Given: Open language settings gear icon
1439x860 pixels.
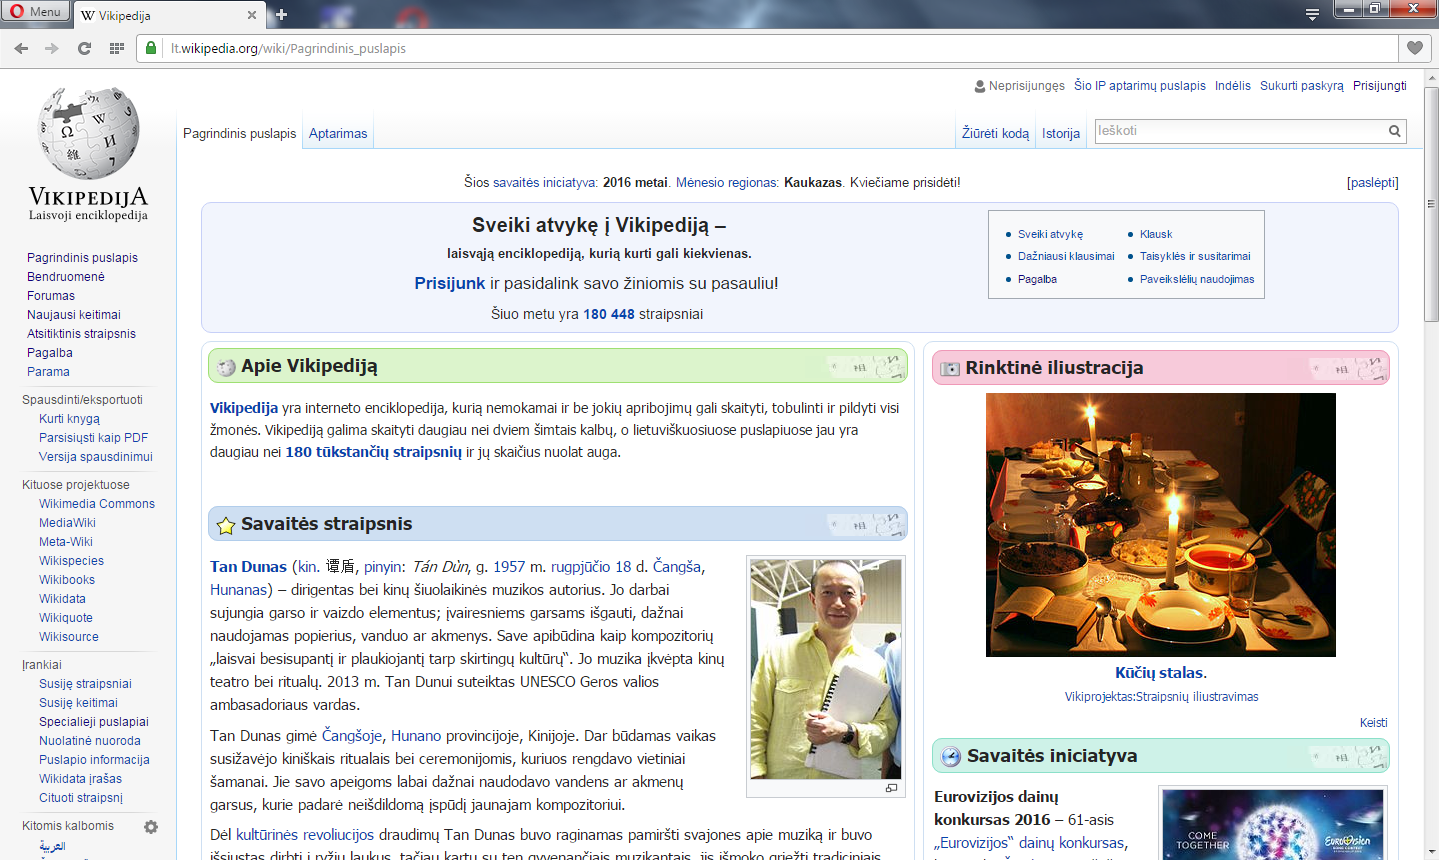Looking at the screenshot, I should (x=151, y=827).
